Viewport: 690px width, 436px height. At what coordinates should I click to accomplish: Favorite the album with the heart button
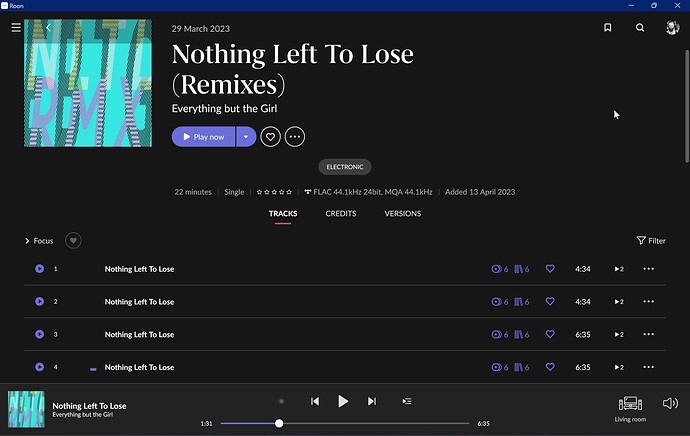pos(270,137)
